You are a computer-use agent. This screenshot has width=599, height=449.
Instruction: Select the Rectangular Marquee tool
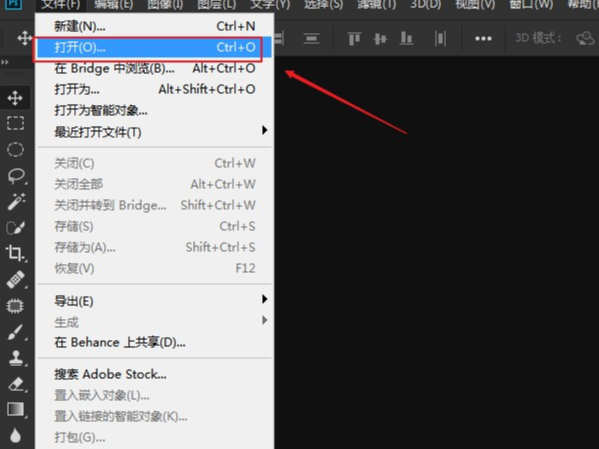(15, 123)
